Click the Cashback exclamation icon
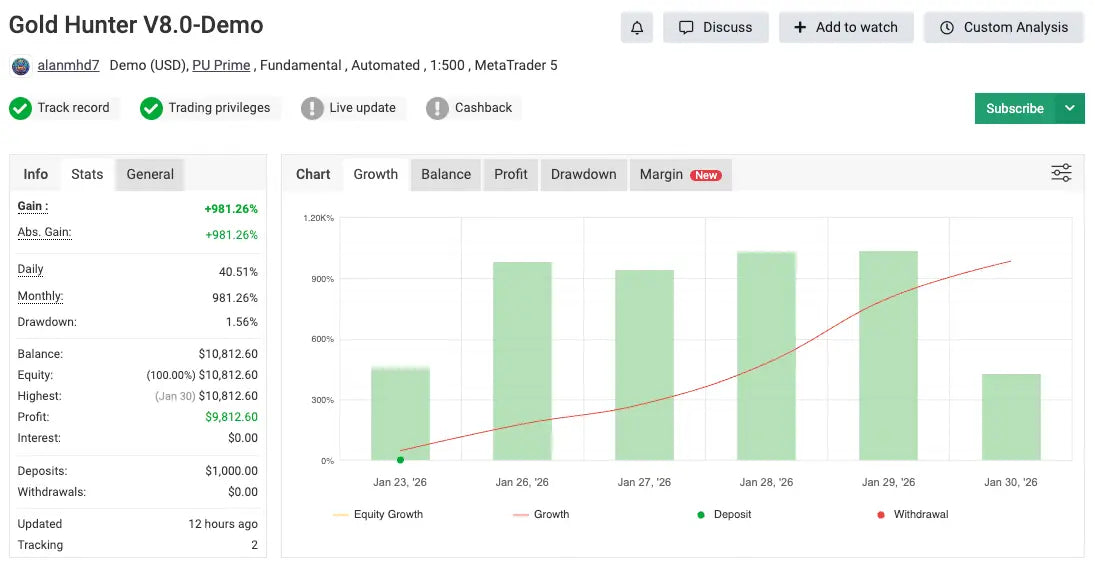 [437, 108]
